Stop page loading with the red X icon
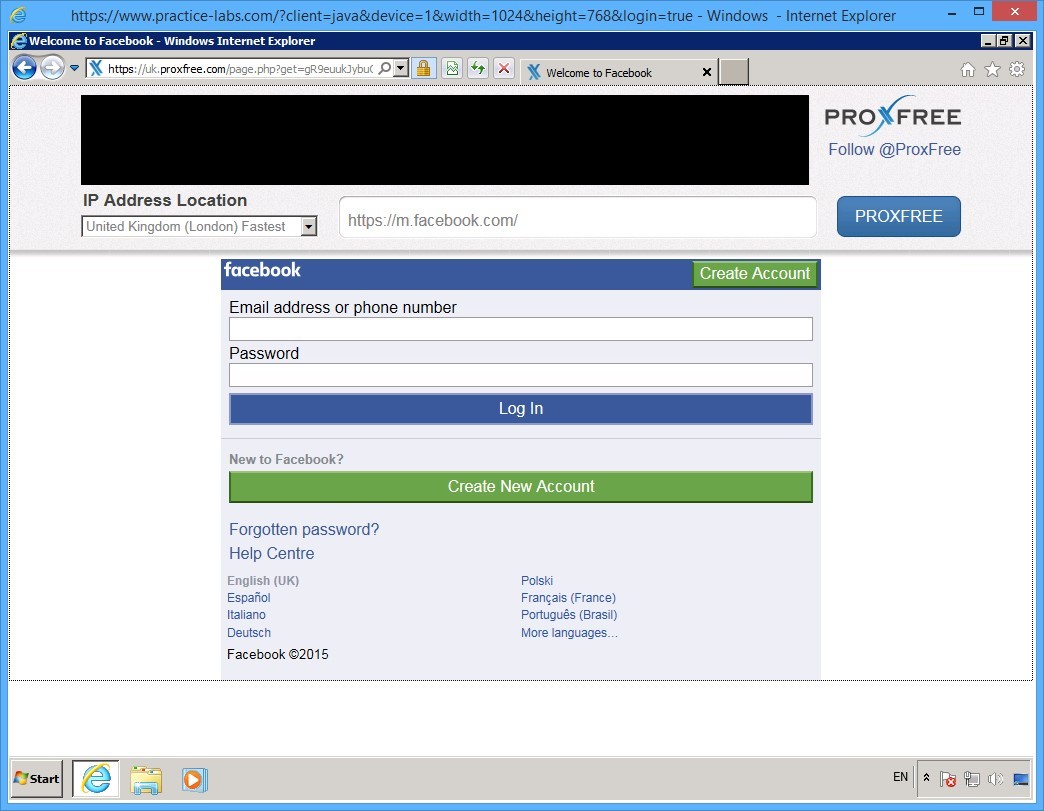The image size is (1044, 811). [x=503, y=68]
